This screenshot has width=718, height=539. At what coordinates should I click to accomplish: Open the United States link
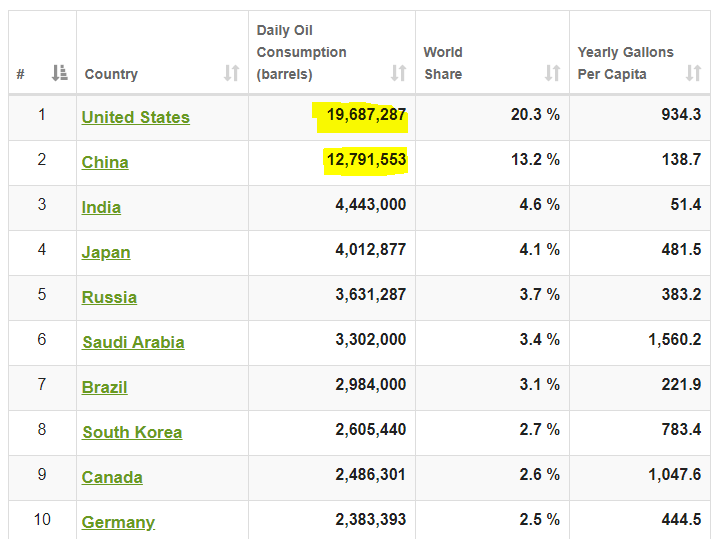point(135,117)
